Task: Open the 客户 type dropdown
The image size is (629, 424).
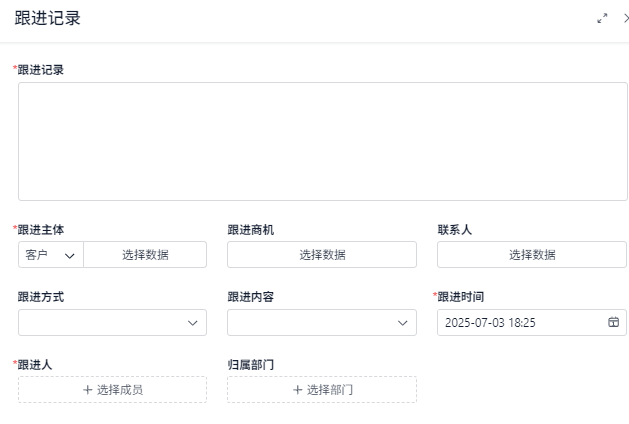Action: tap(50, 255)
